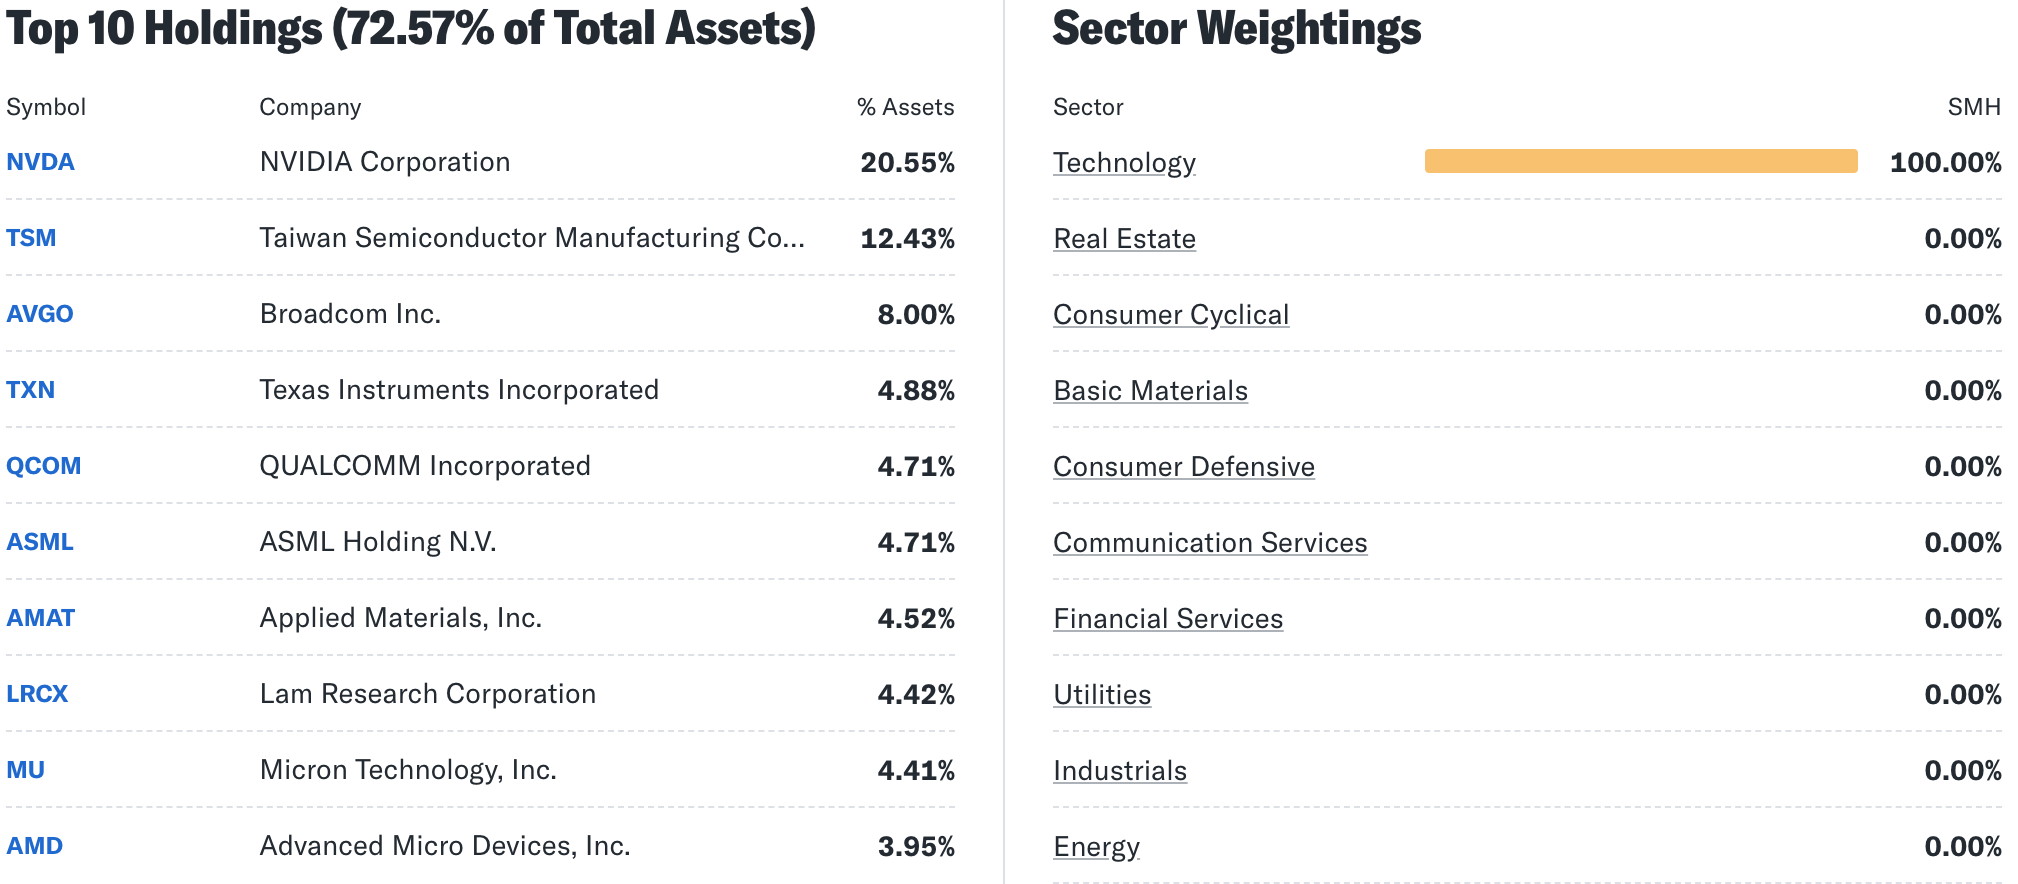Open the Technology sector link
The width and height of the screenshot is (2018, 884).
click(1124, 163)
